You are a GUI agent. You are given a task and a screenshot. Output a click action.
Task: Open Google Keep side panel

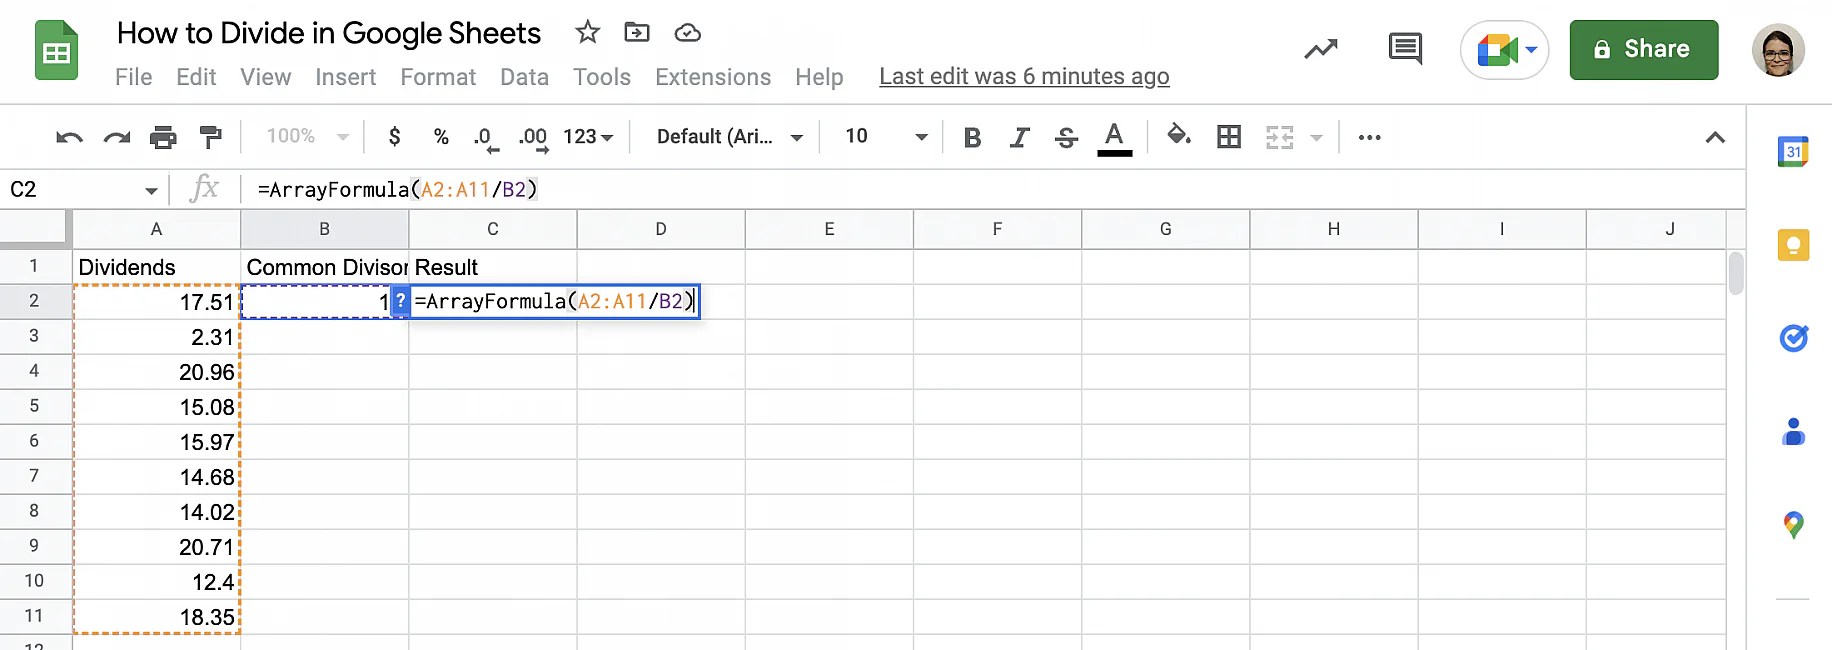[1793, 245]
